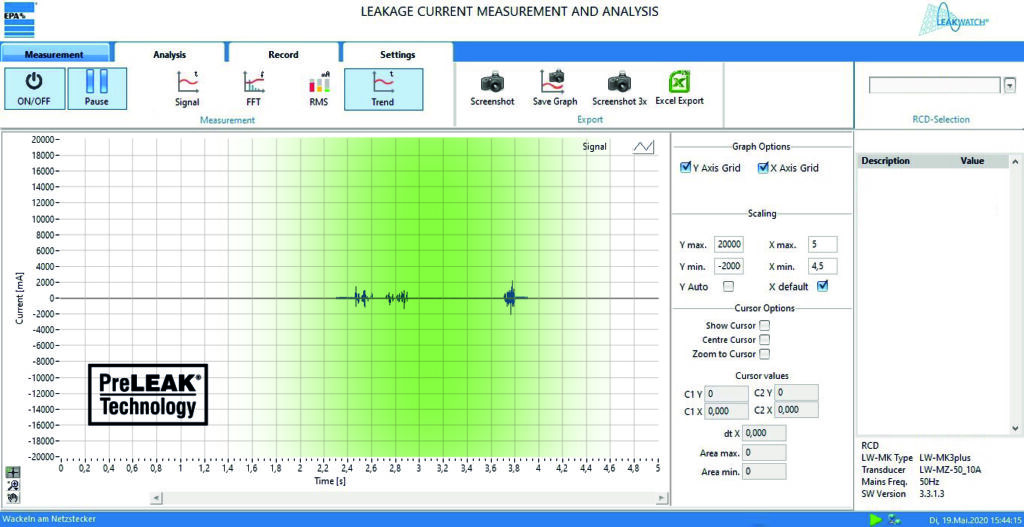Screen dimensions: 1024x527
Task: Click the Y max. scaling input field
Action: 729,245
